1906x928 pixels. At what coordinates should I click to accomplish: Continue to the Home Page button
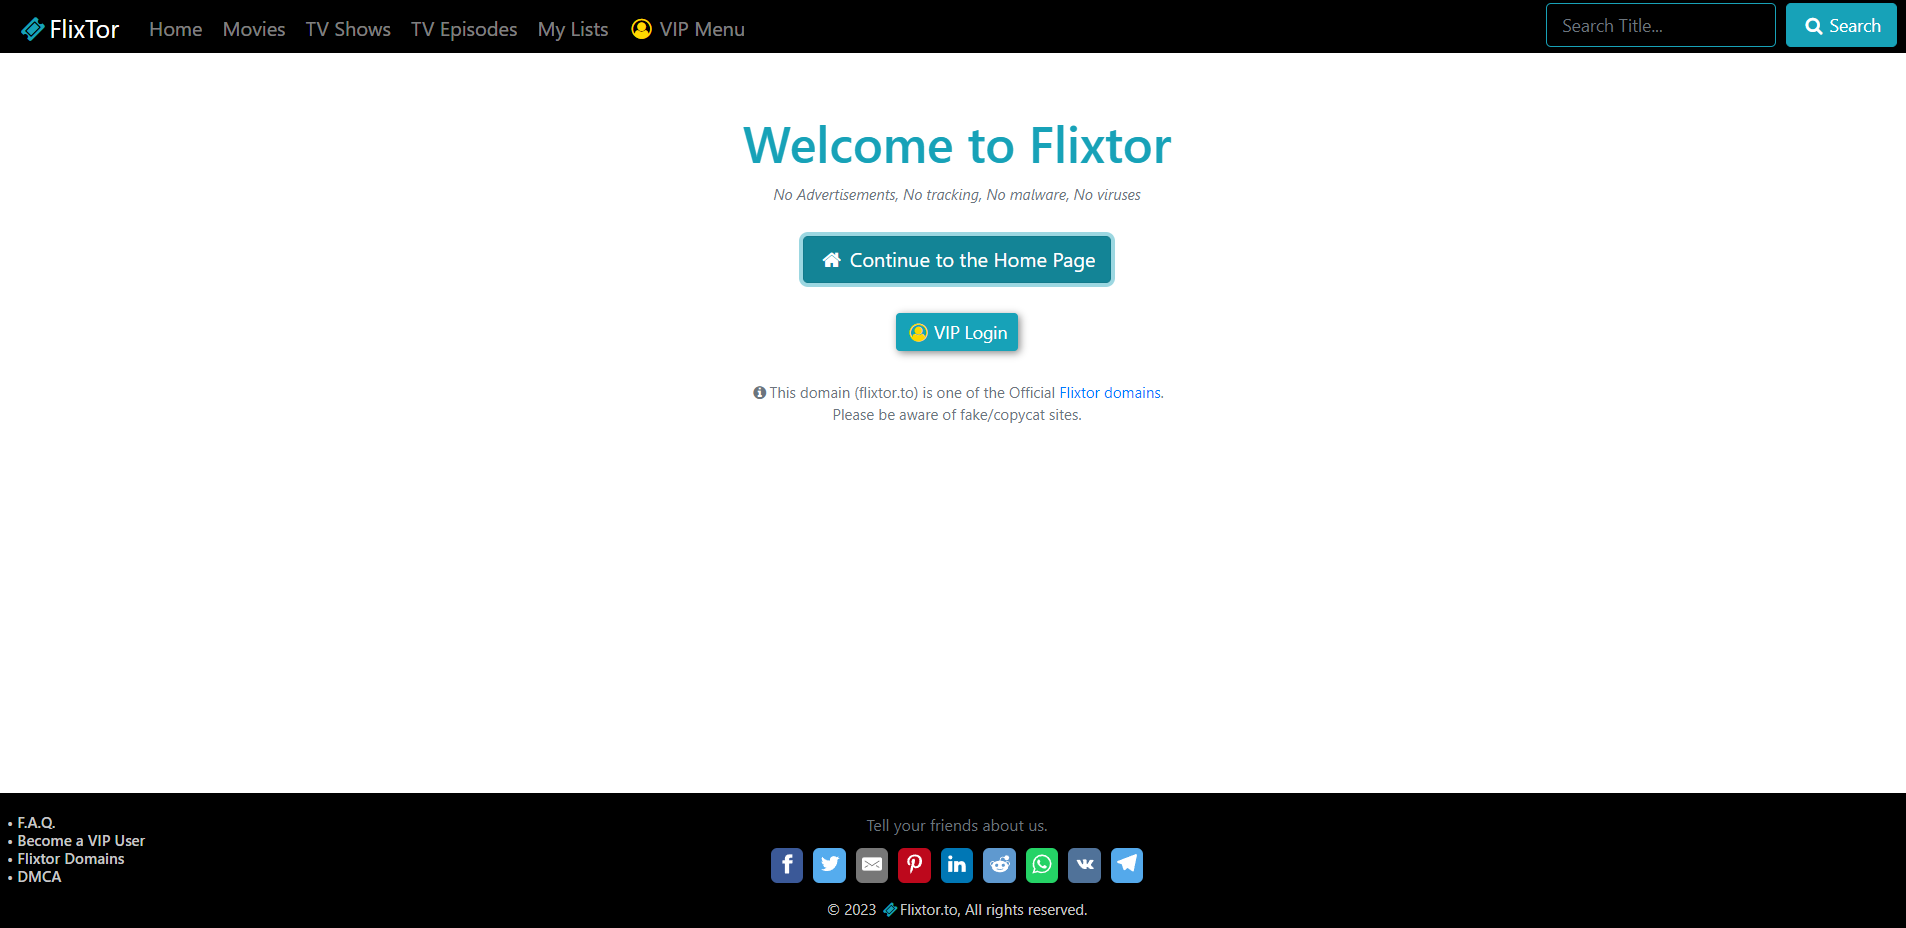pos(957,260)
